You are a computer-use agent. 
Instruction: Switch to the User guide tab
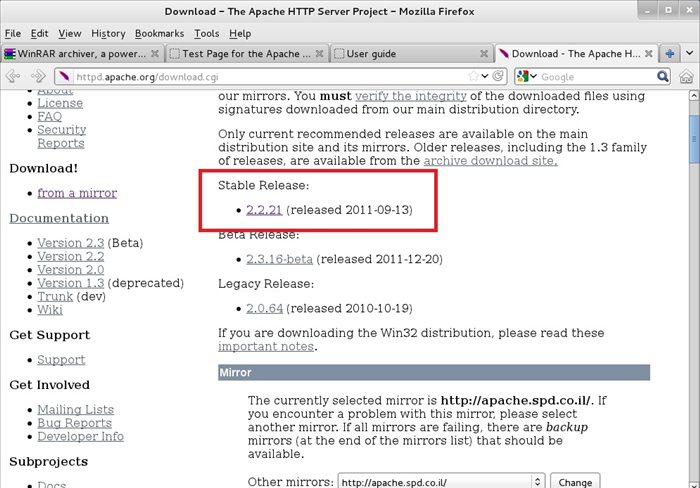pos(411,54)
